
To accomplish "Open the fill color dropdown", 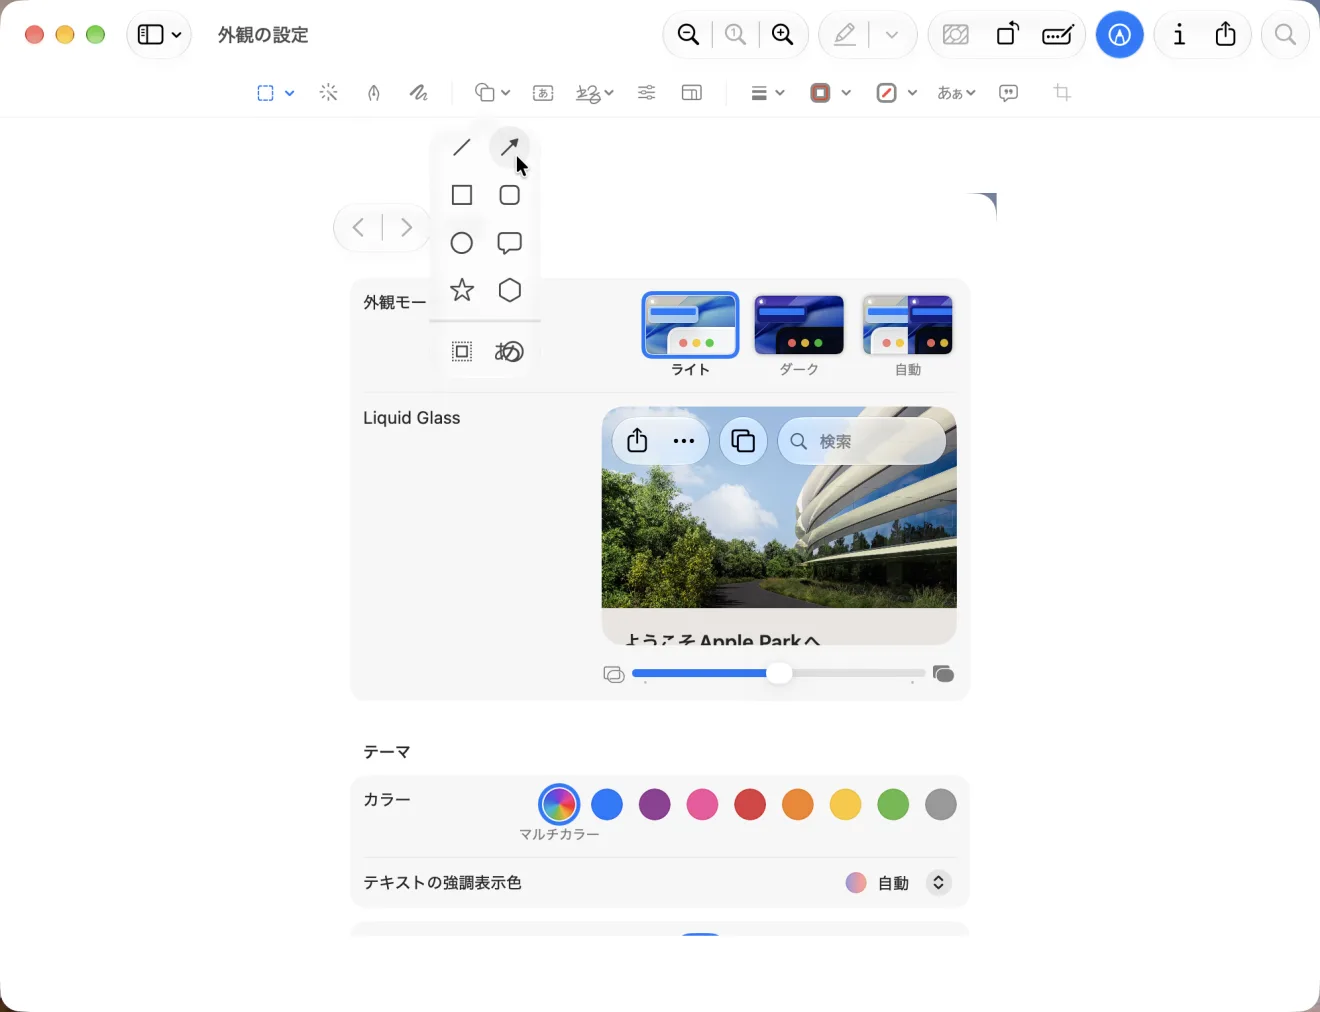I will tap(897, 93).
